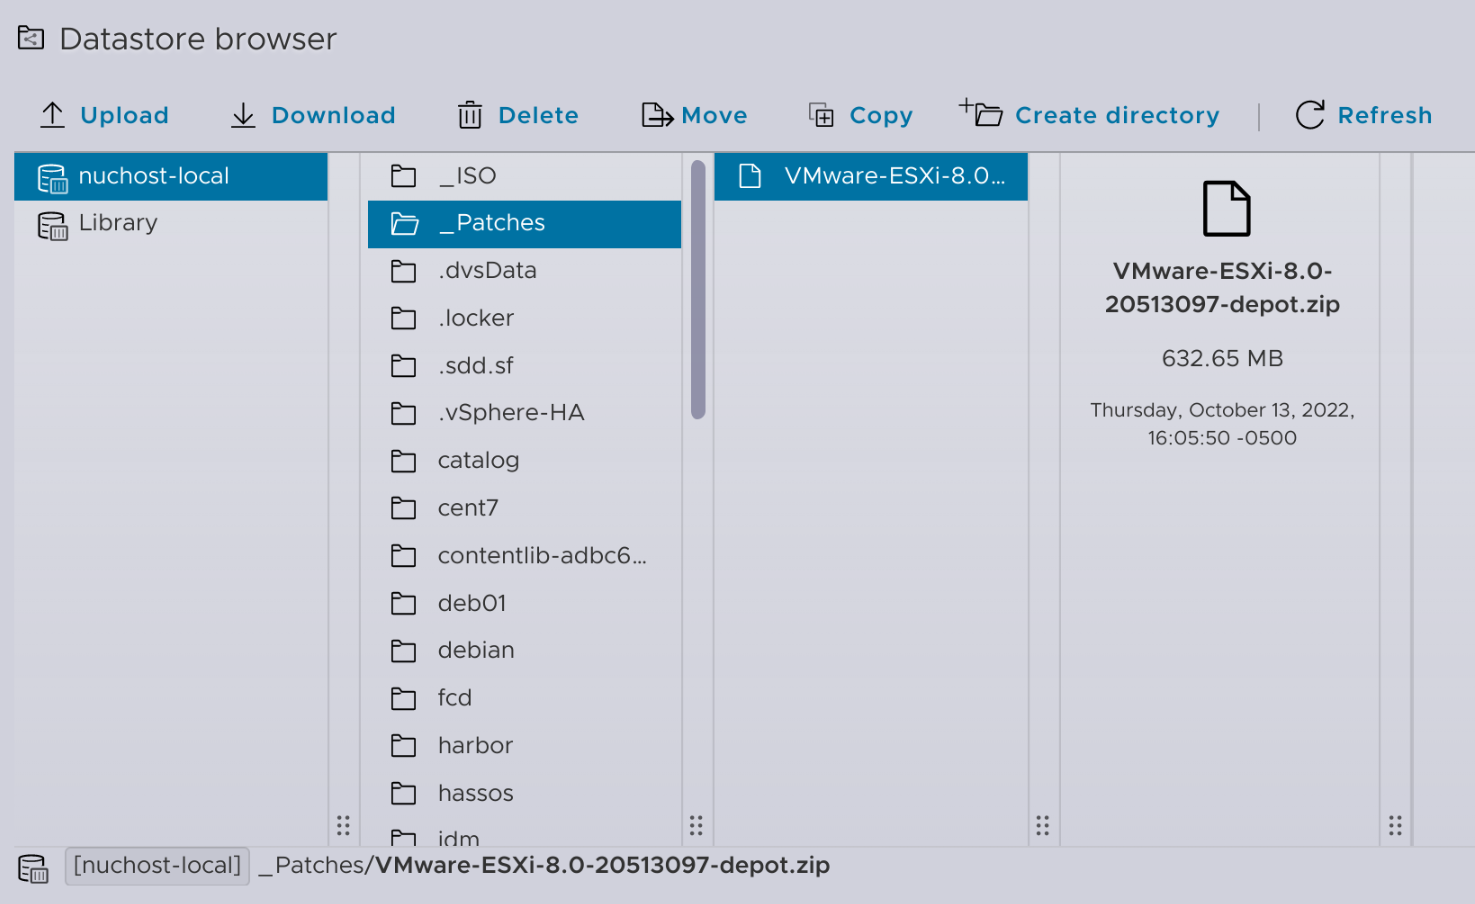1475x904 pixels.
Task: Click the file column resize handle
Action: click(x=1043, y=825)
